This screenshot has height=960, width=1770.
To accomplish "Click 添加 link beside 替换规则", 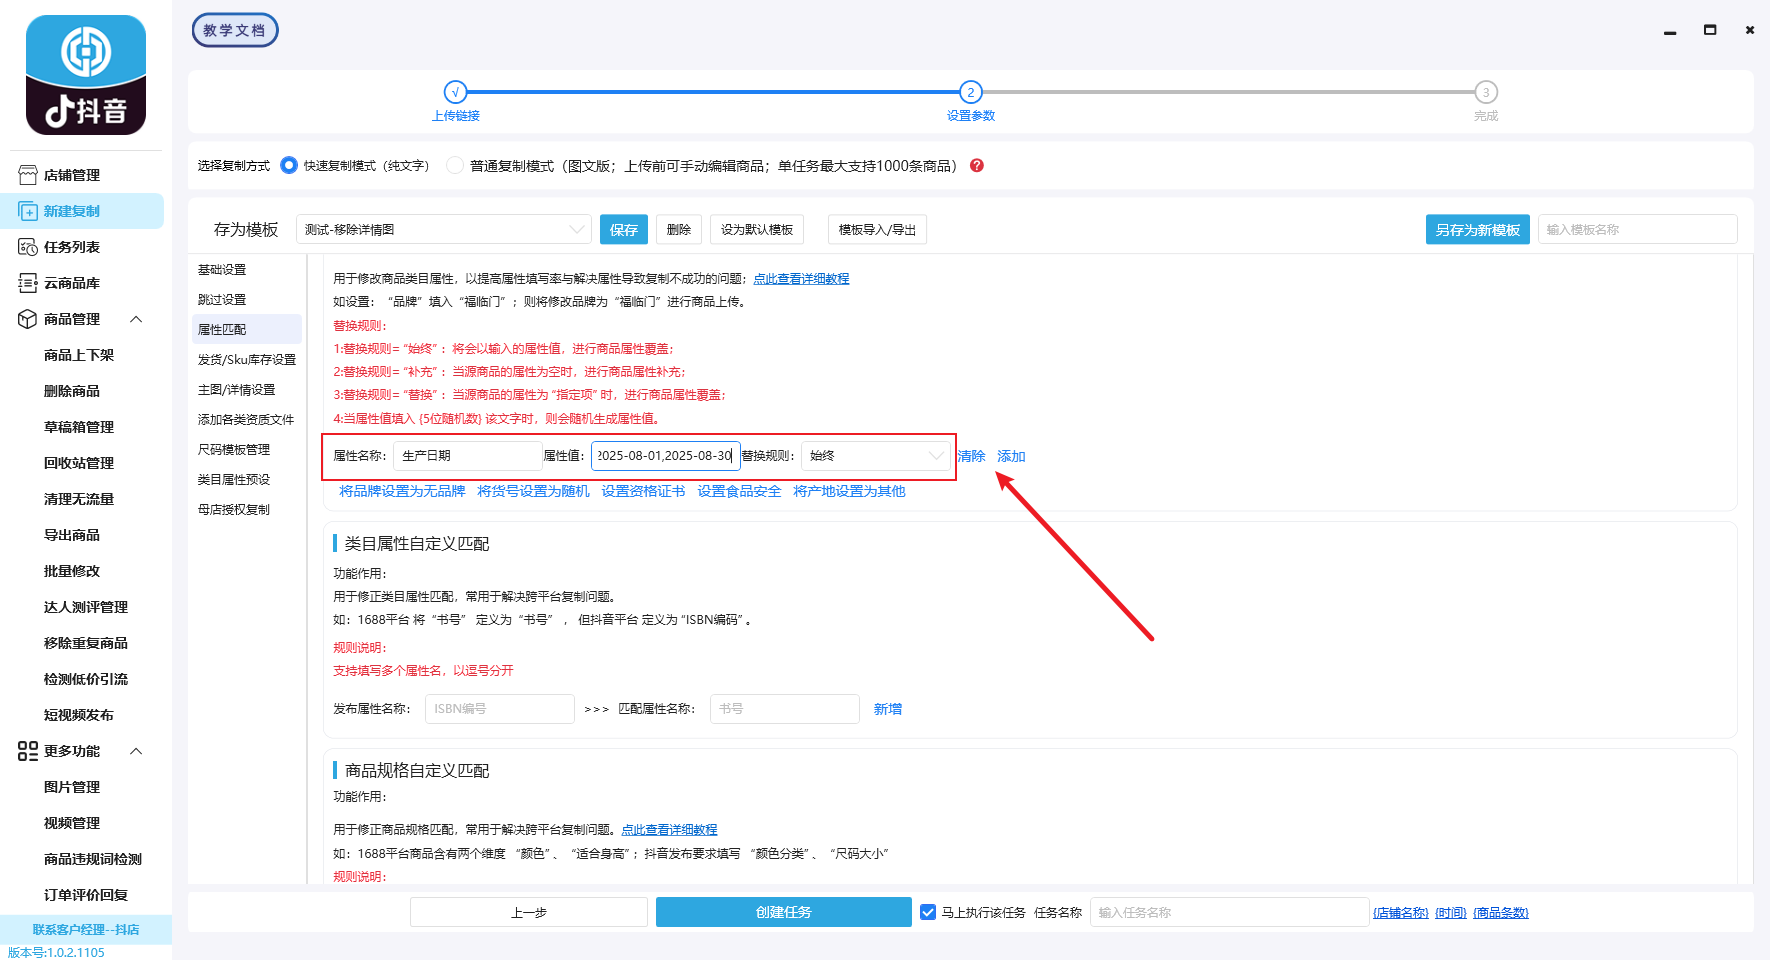I will tap(1011, 456).
